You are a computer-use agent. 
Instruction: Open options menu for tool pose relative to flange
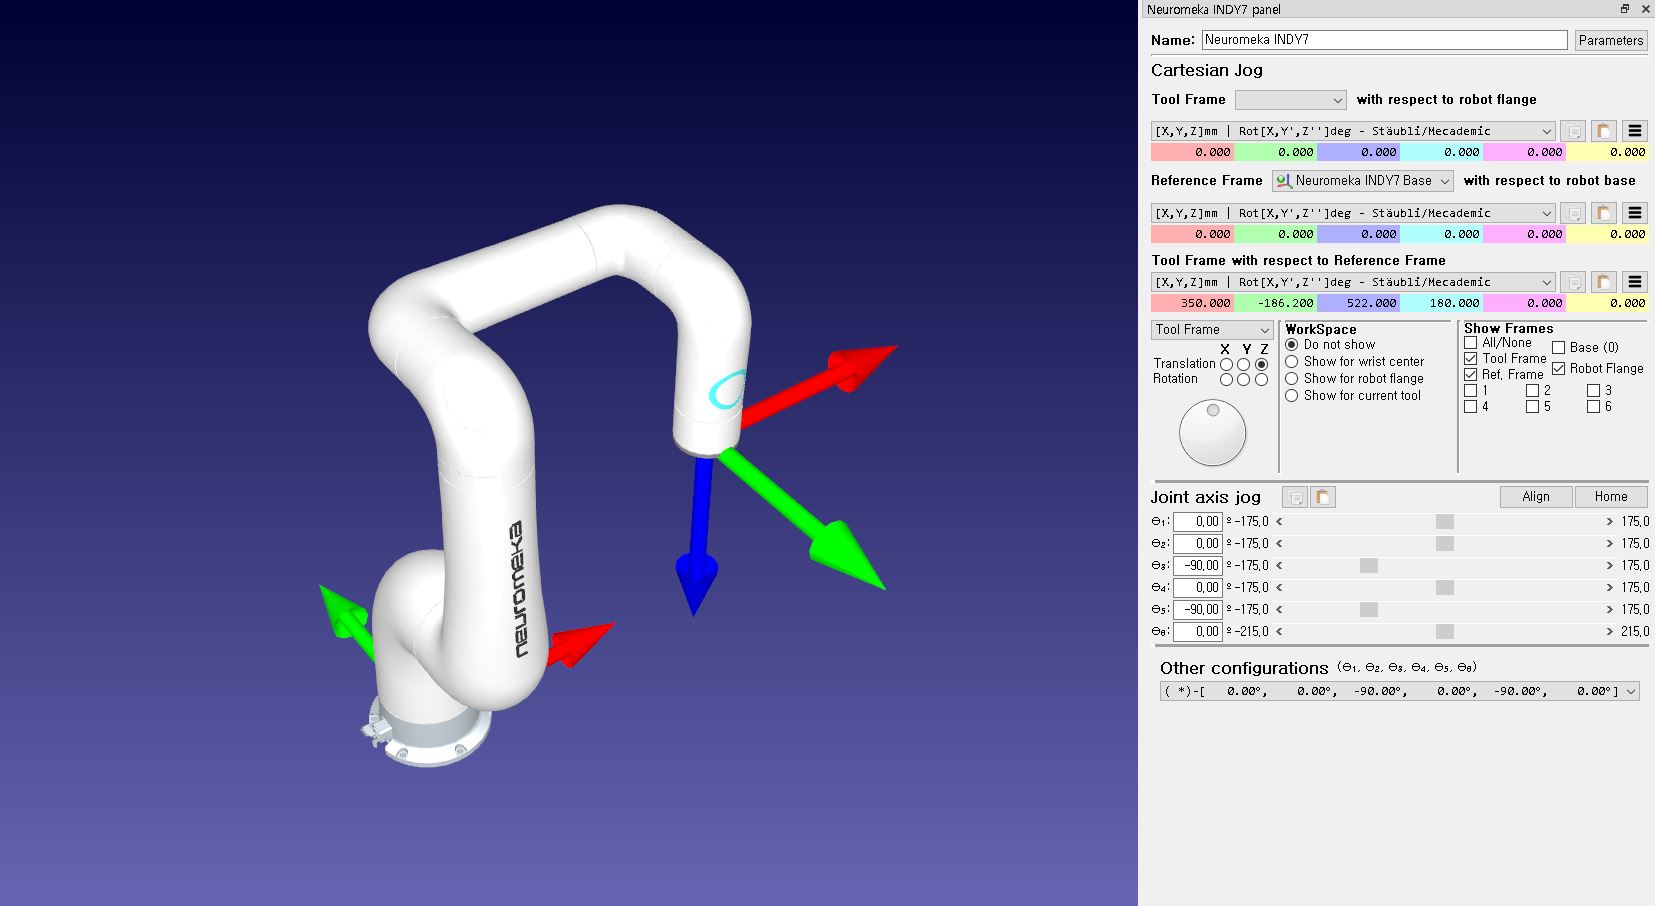tap(1635, 131)
